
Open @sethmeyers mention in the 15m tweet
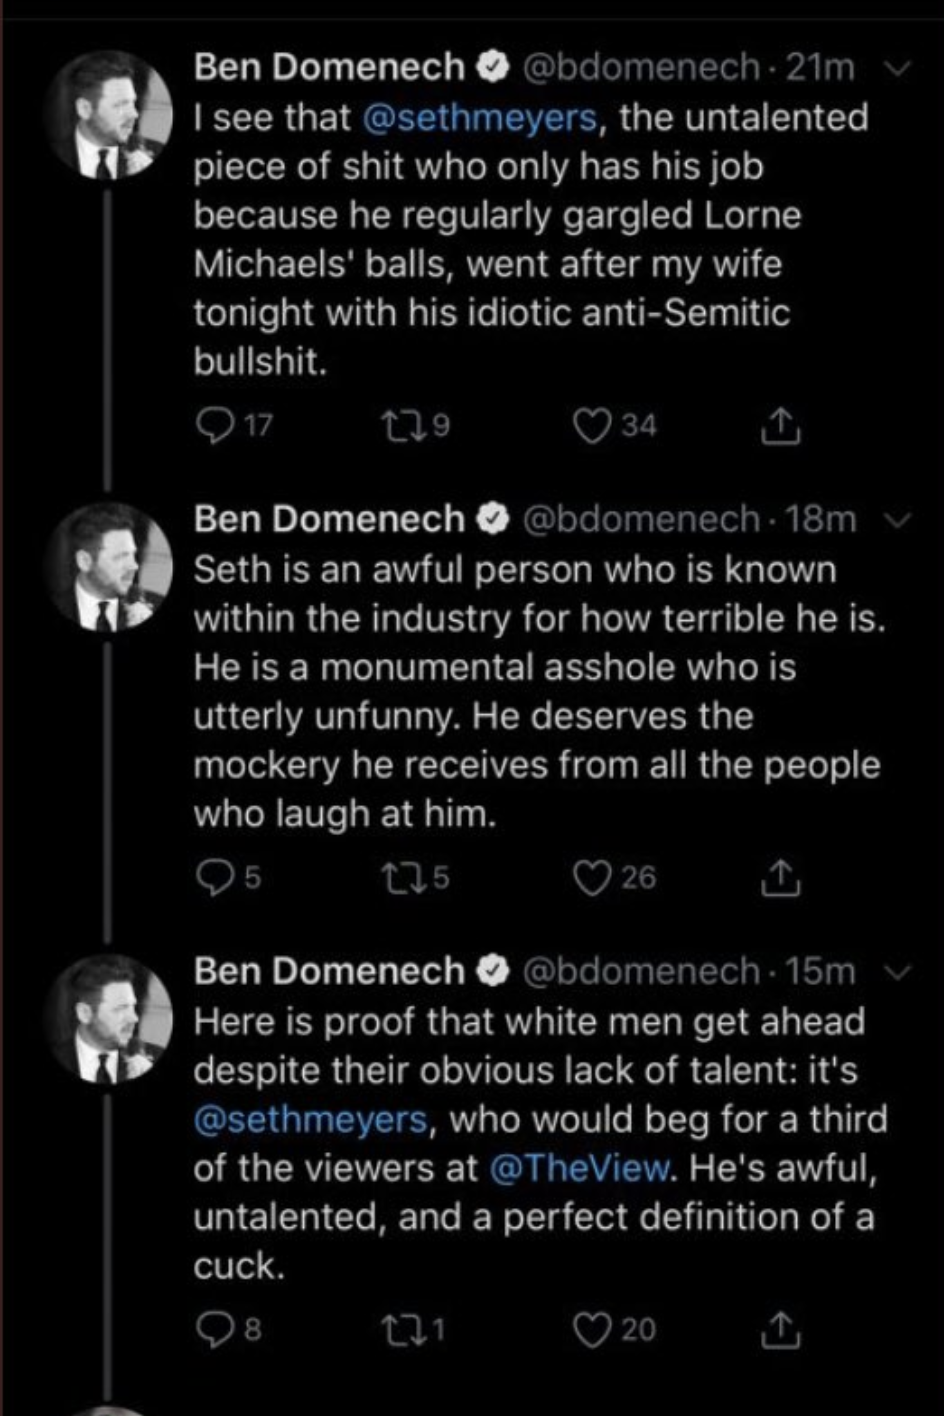coord(311,1119)
